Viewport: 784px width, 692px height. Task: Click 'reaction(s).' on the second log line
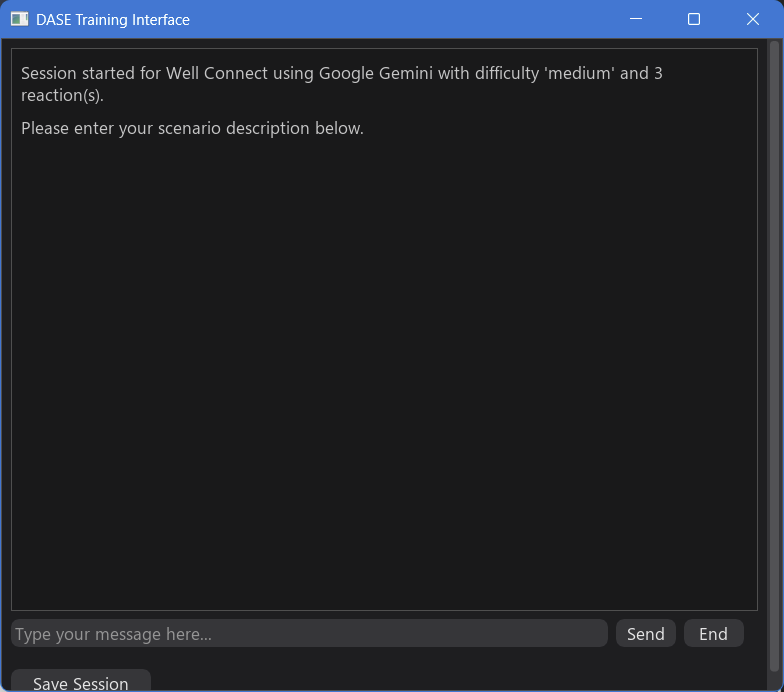tap(62, 96)
